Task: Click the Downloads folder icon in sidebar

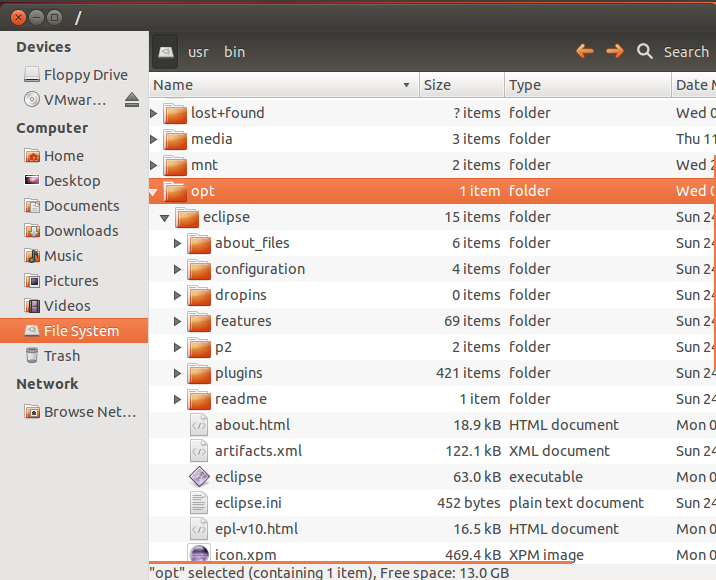Action: pyautogui.click(x=32, y=231)
